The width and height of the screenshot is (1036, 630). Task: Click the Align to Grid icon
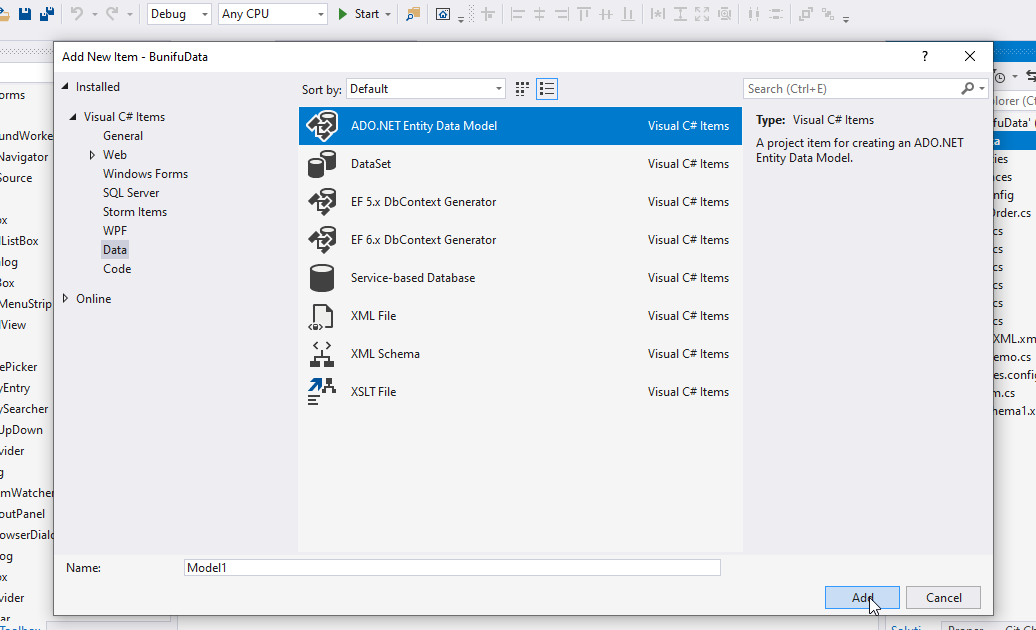488,14
